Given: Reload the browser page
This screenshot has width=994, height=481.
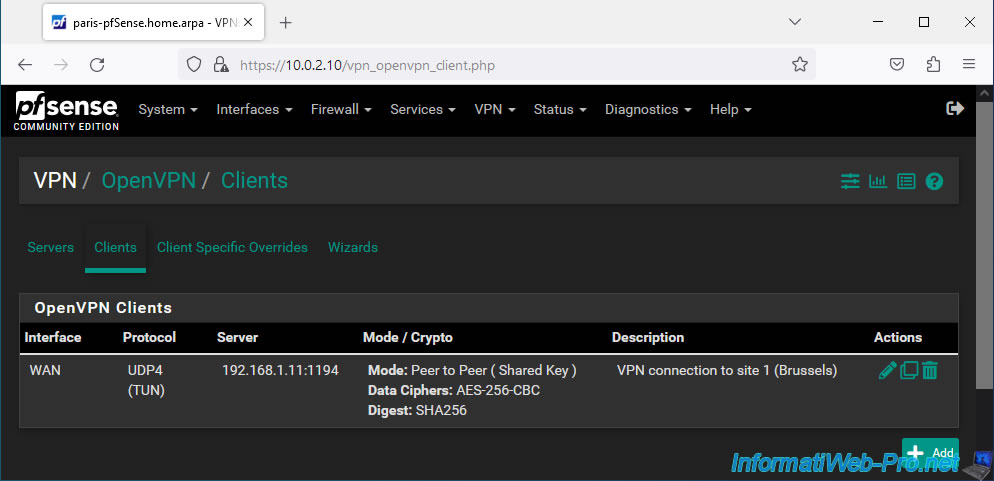Looking at the screenshot, I should point(97,65).
